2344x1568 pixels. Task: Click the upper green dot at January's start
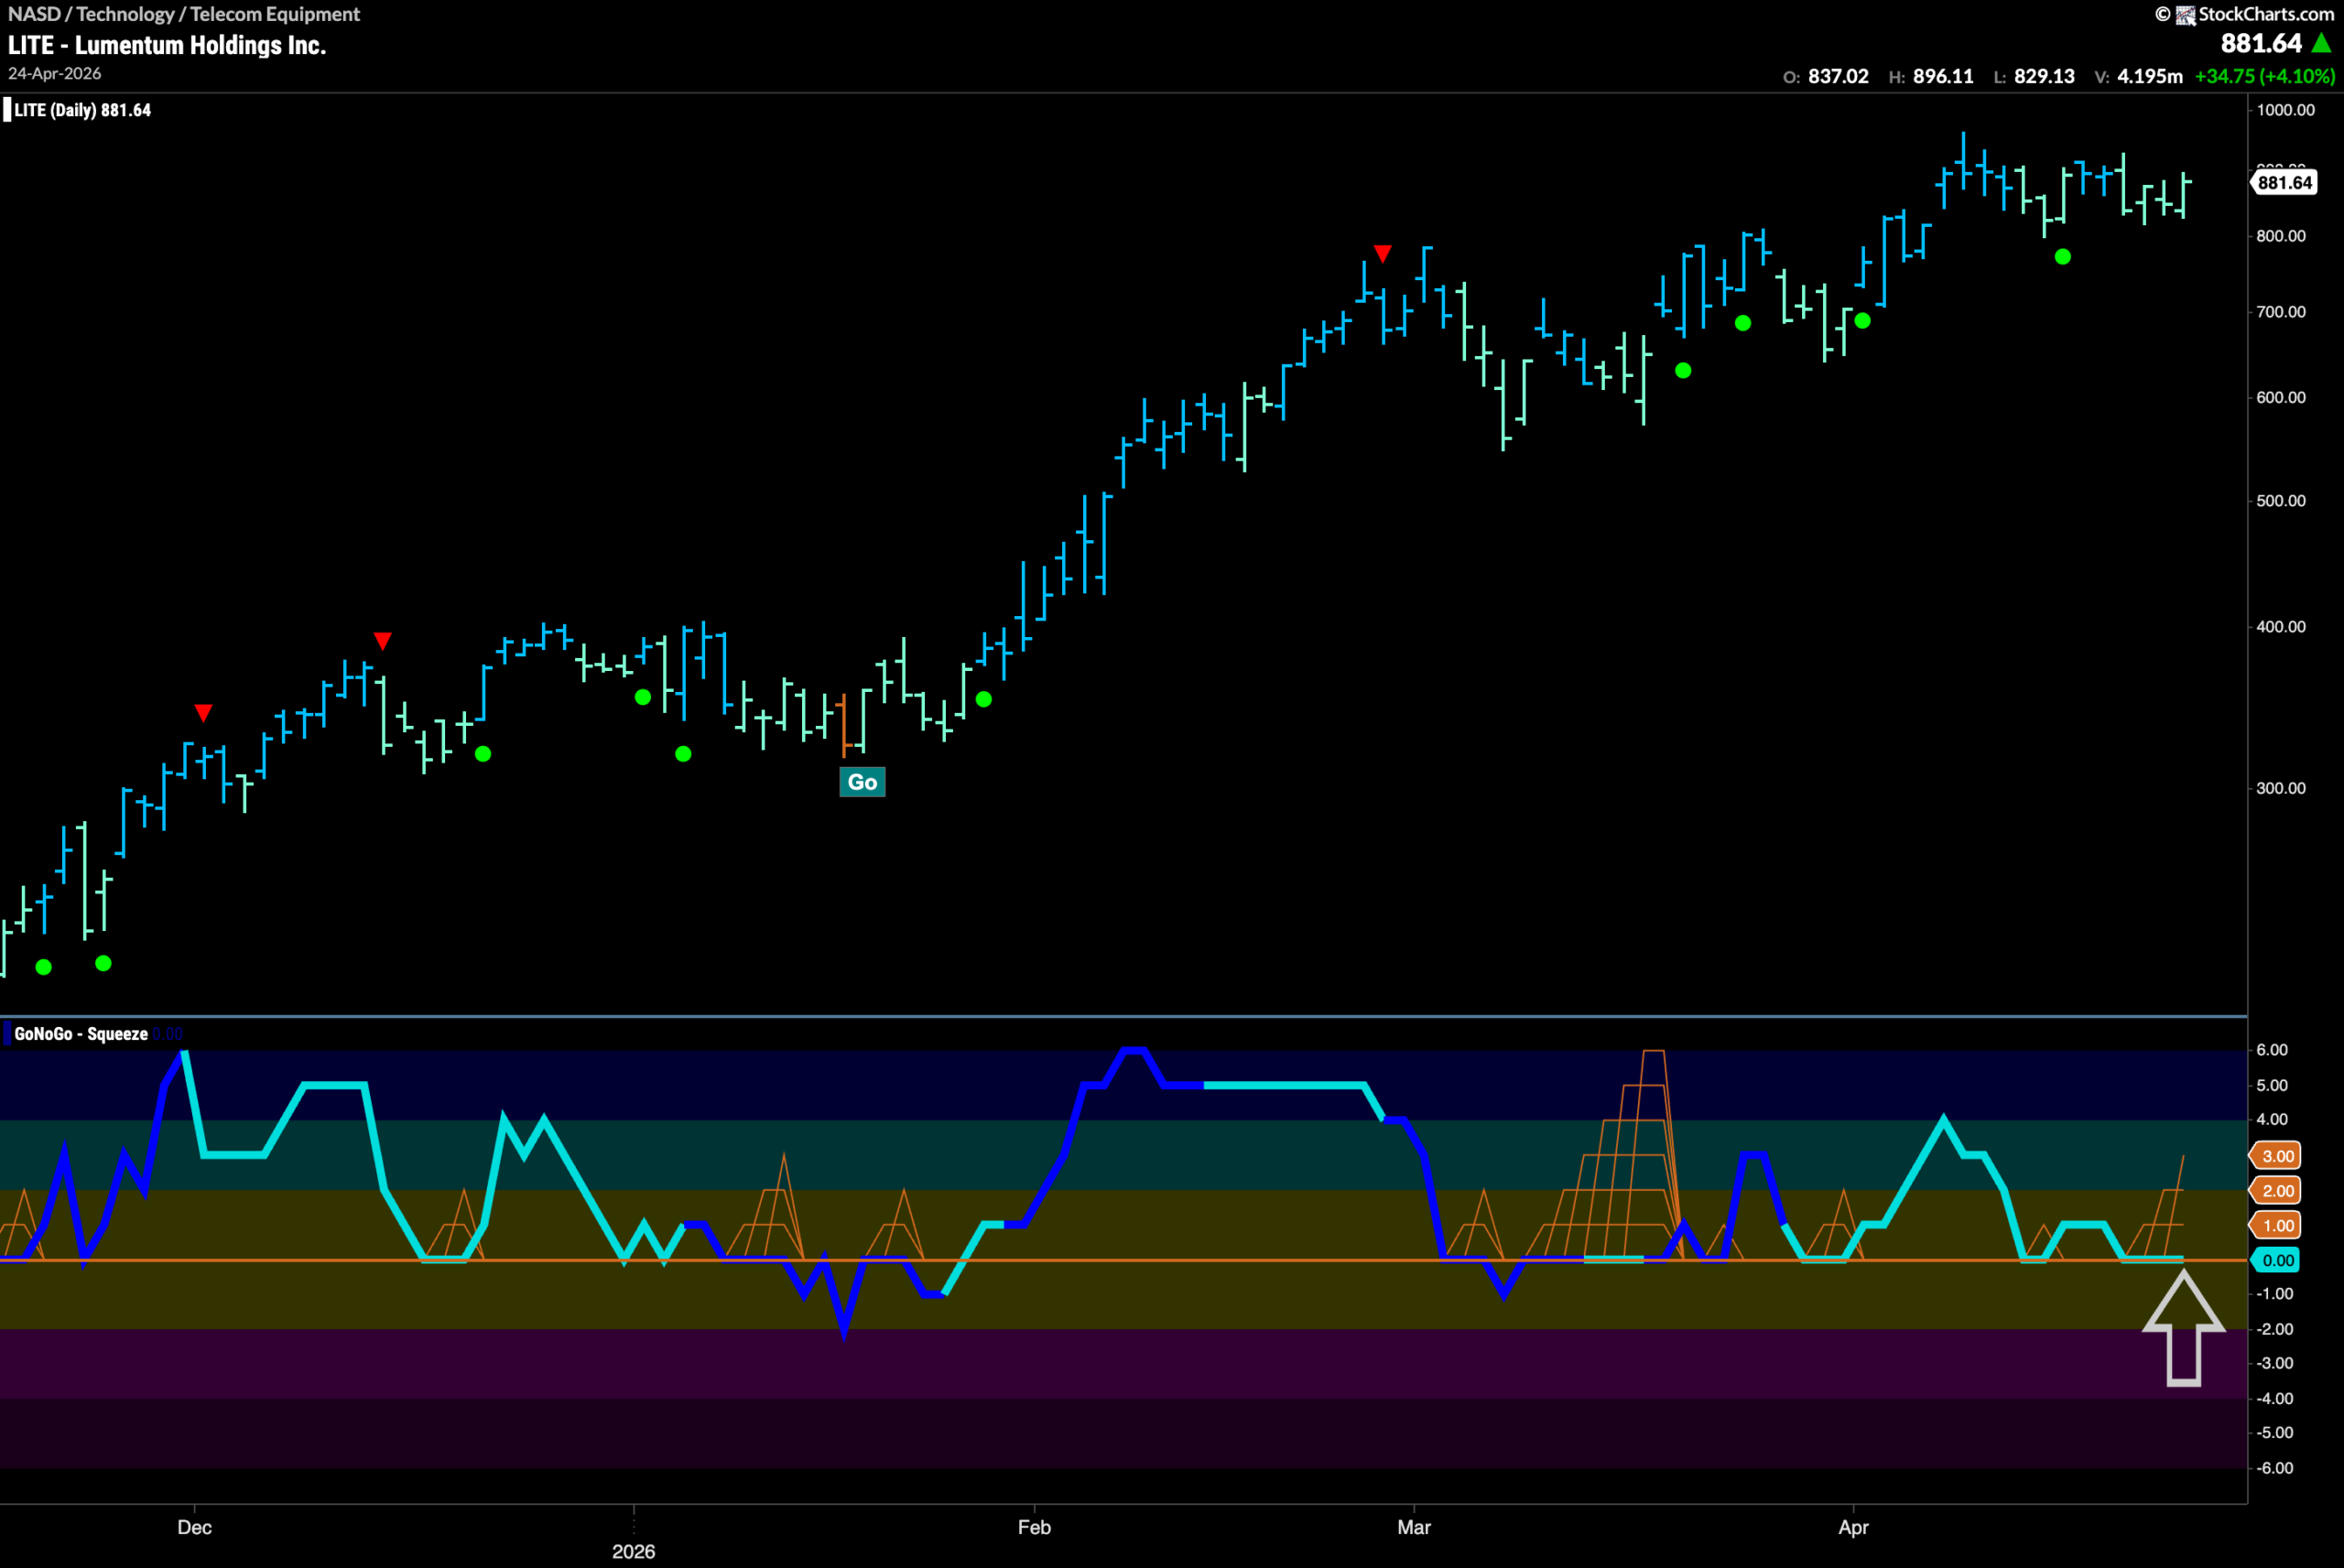(x=643, y=697)
